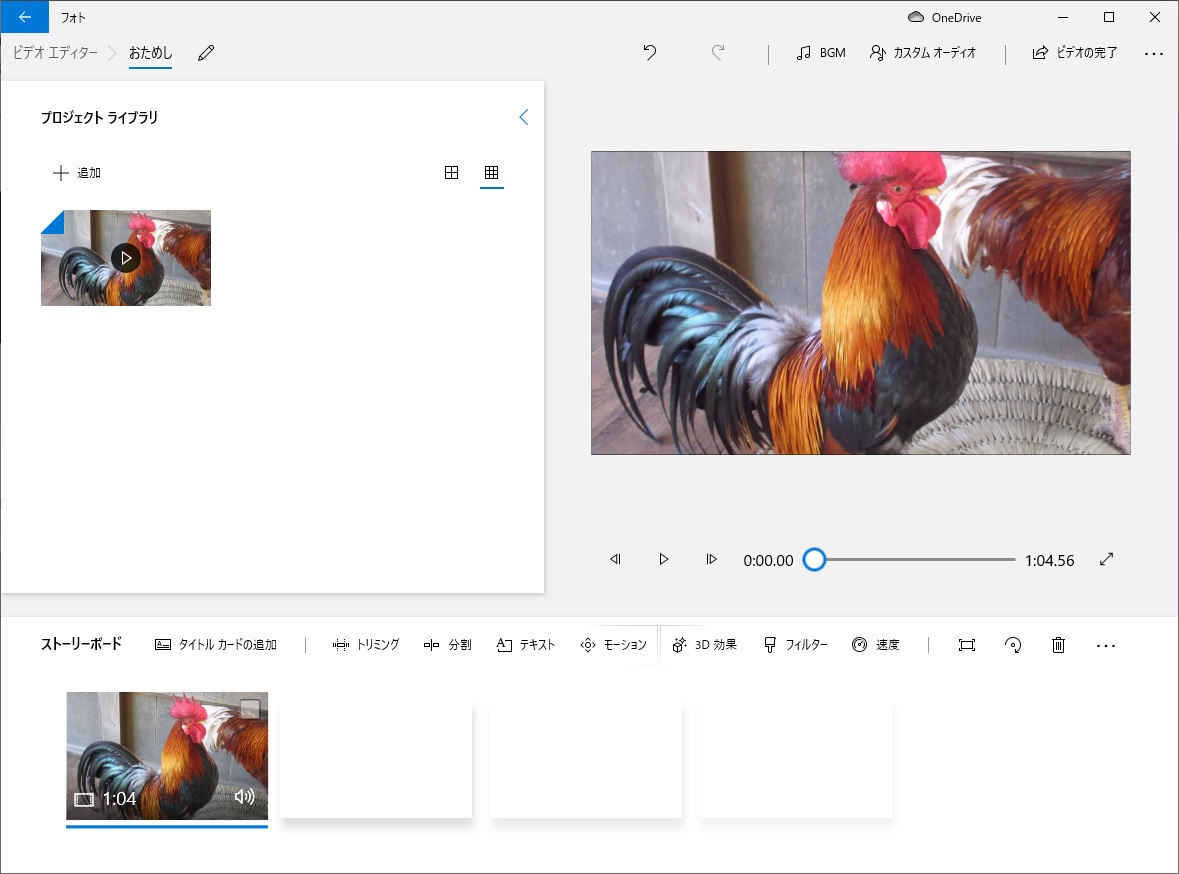Redo the last undone action
The image size is (1179, 874).
(718, 53)
